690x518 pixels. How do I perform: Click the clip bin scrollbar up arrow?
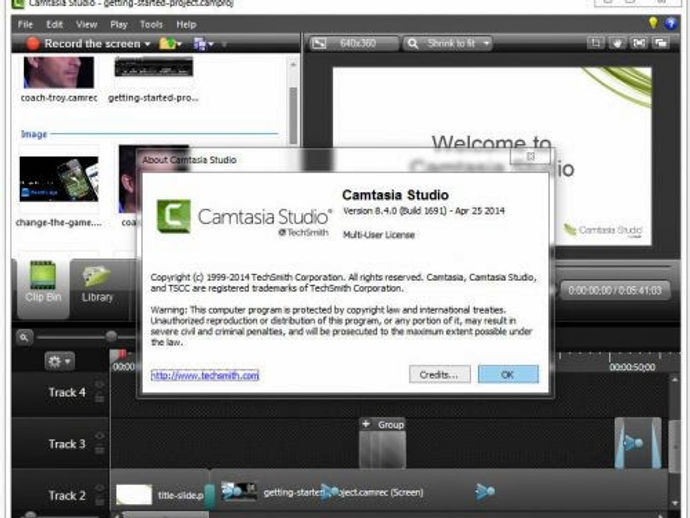293,65
